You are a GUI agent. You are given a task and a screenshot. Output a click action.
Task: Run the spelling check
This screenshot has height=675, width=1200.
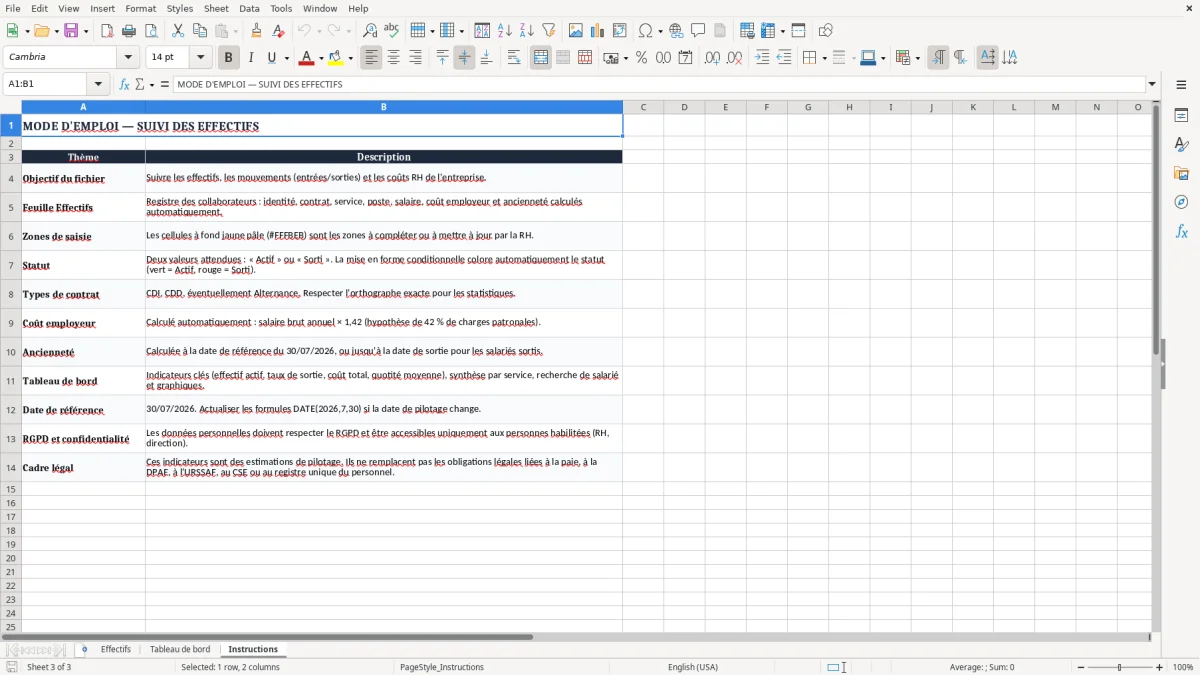(x=392, y=31)
